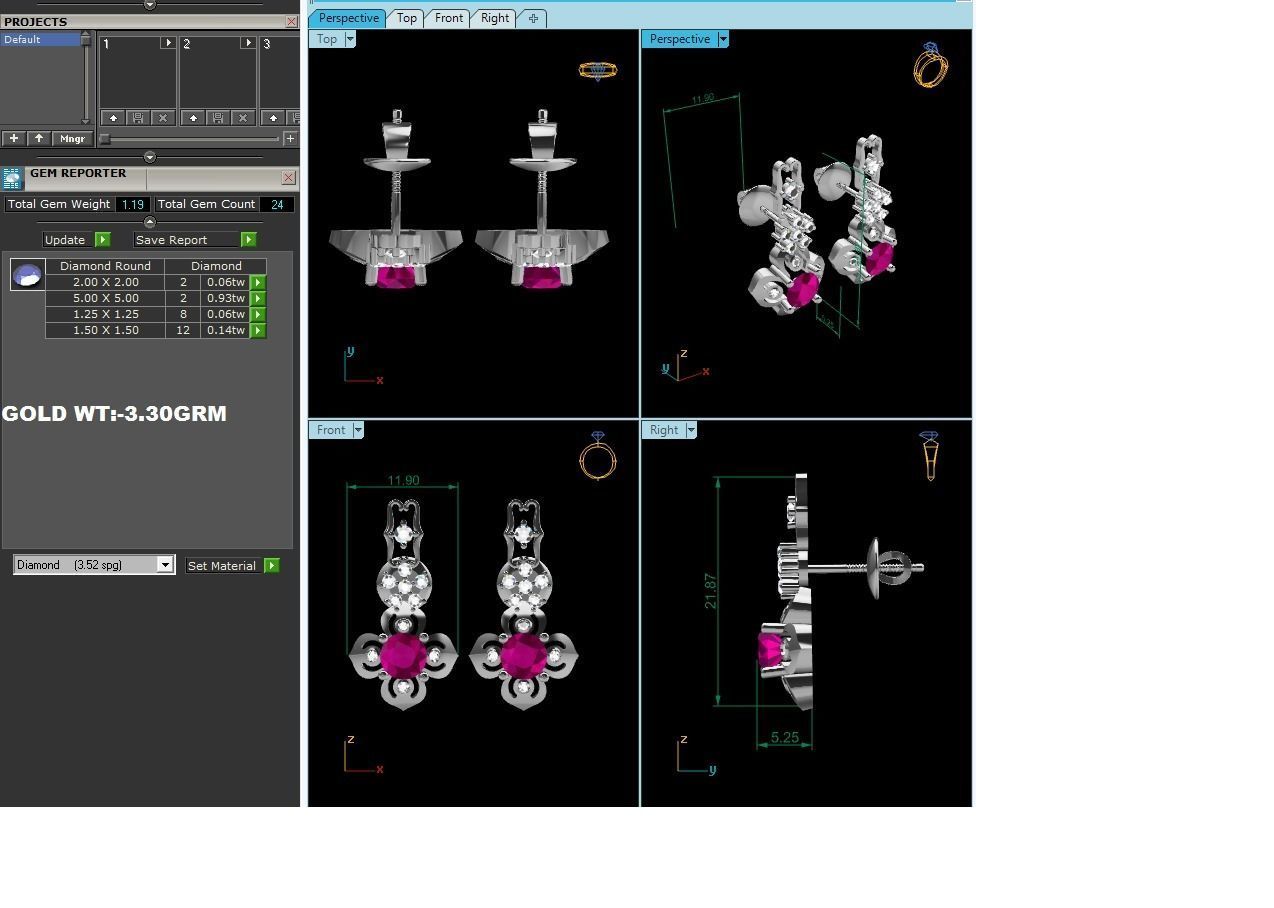This screenshot has height=908, width=1274.
Task: Click the Diamond Round column header
Action: pyautogui.click(x=105, y=266)
